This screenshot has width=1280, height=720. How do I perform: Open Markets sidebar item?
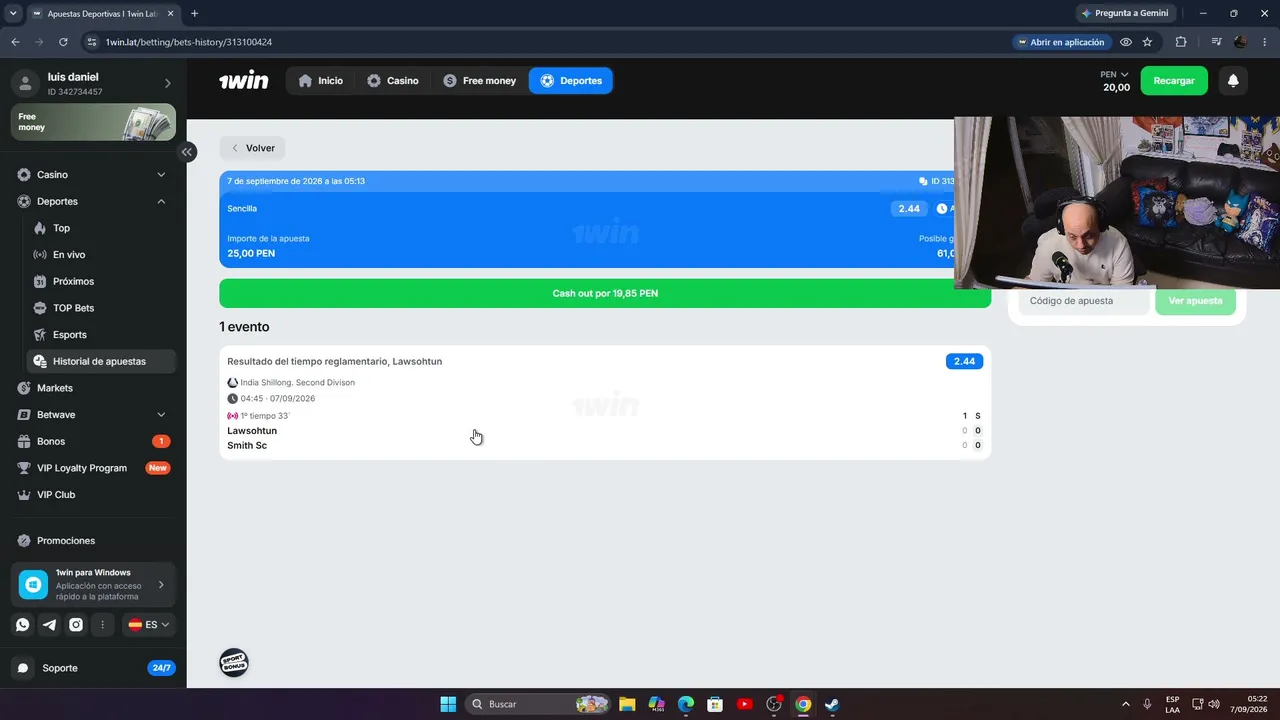pyautogui.click(x=93, y=388)
